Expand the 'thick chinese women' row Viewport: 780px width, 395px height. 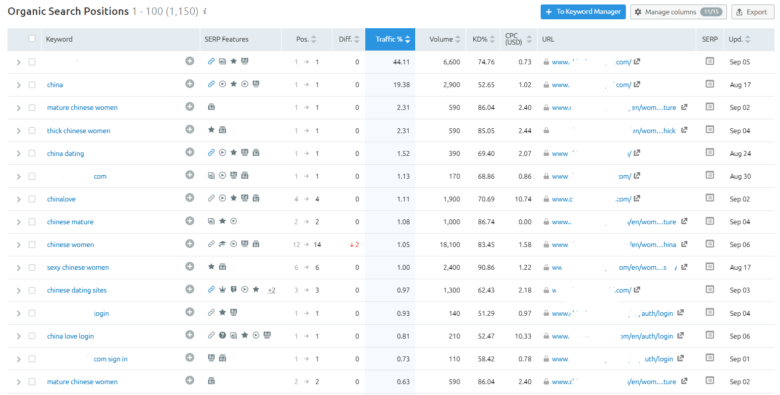point(18,131)
